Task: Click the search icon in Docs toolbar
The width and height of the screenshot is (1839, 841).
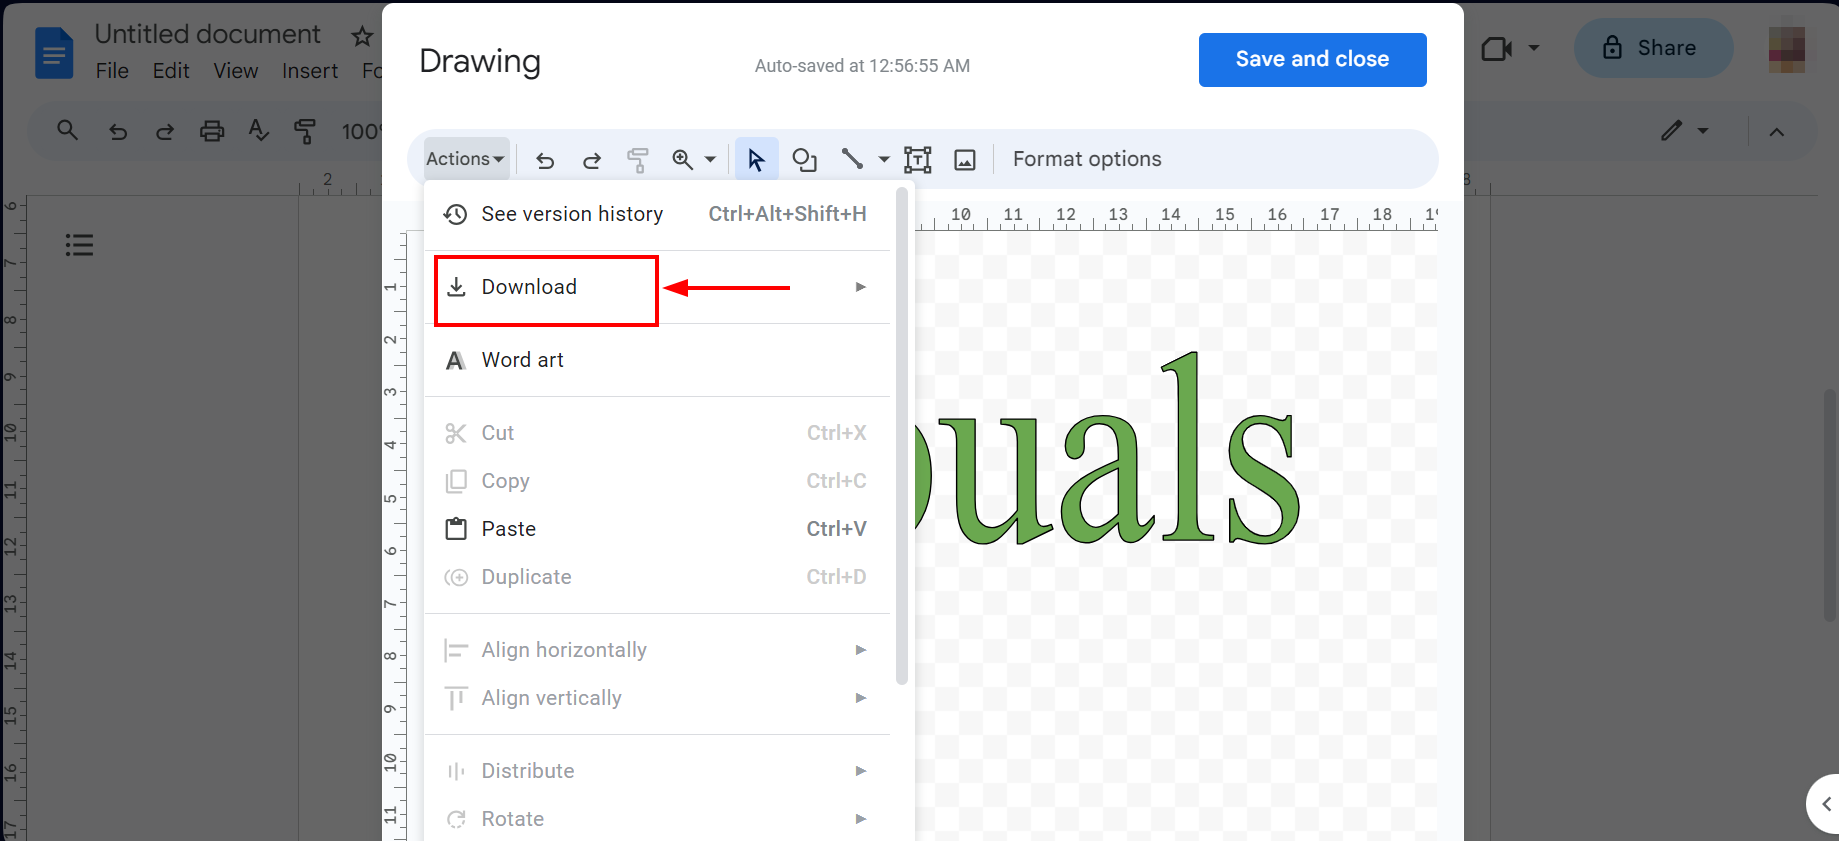Action: (x=67, y=130)
